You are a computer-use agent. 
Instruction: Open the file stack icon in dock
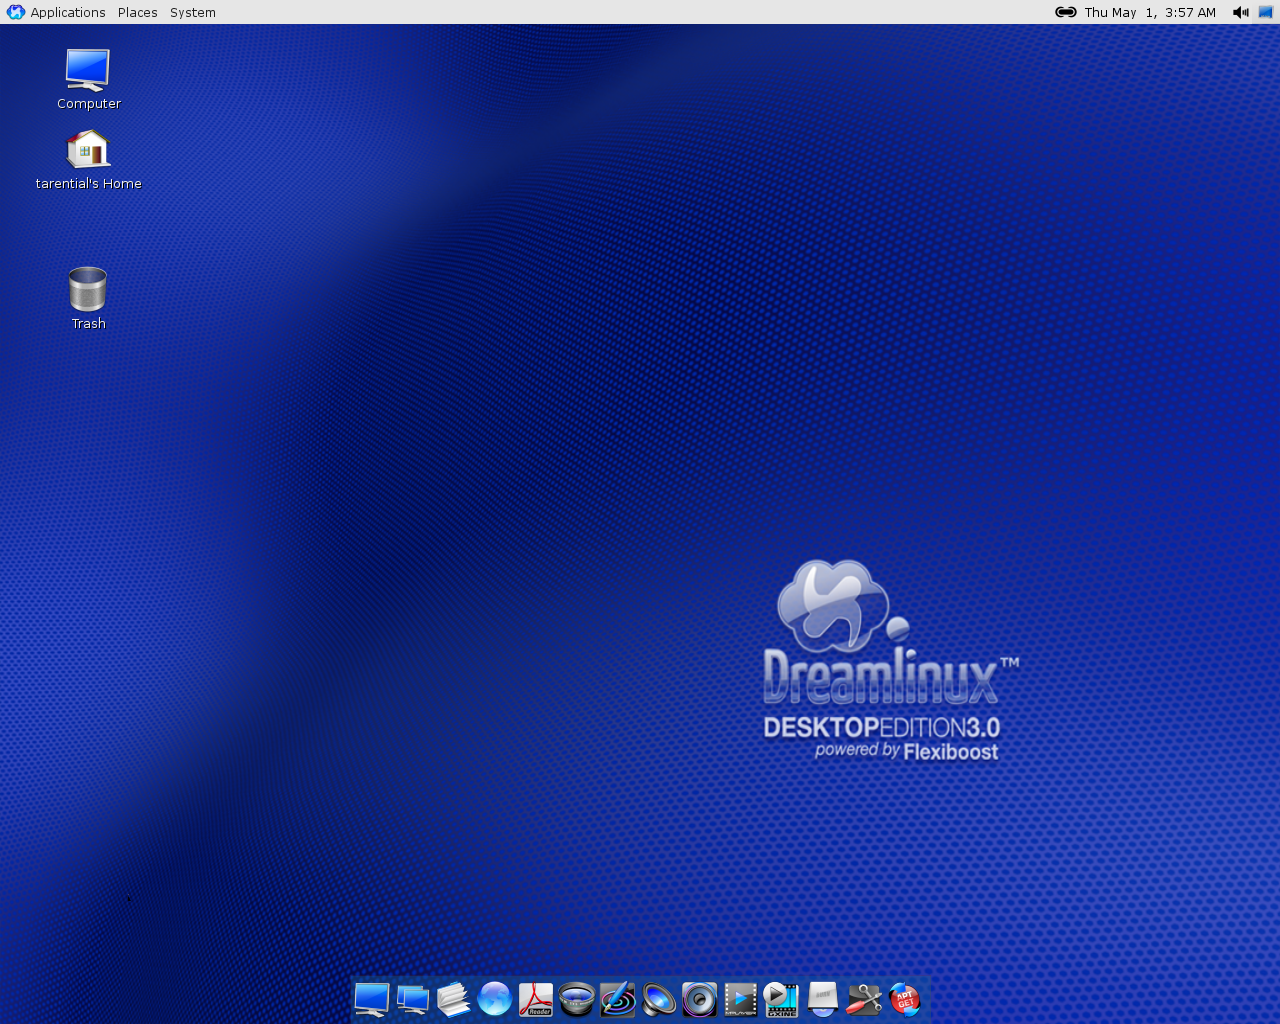[453, 999]
